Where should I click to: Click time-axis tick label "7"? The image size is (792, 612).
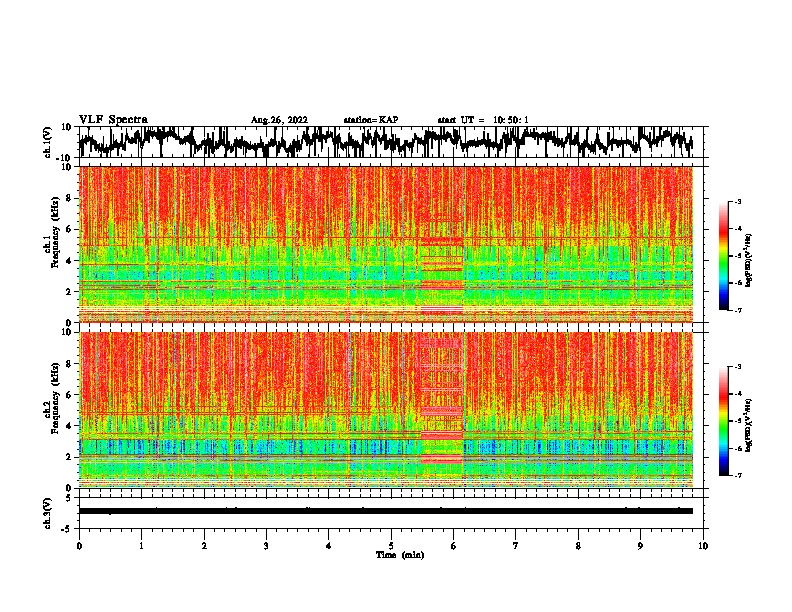[x=516, y=546]
